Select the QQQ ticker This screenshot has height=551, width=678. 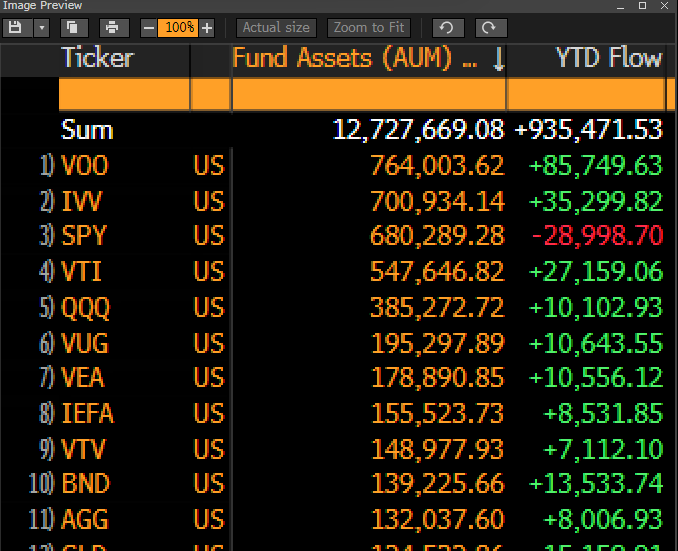(86, 308)
